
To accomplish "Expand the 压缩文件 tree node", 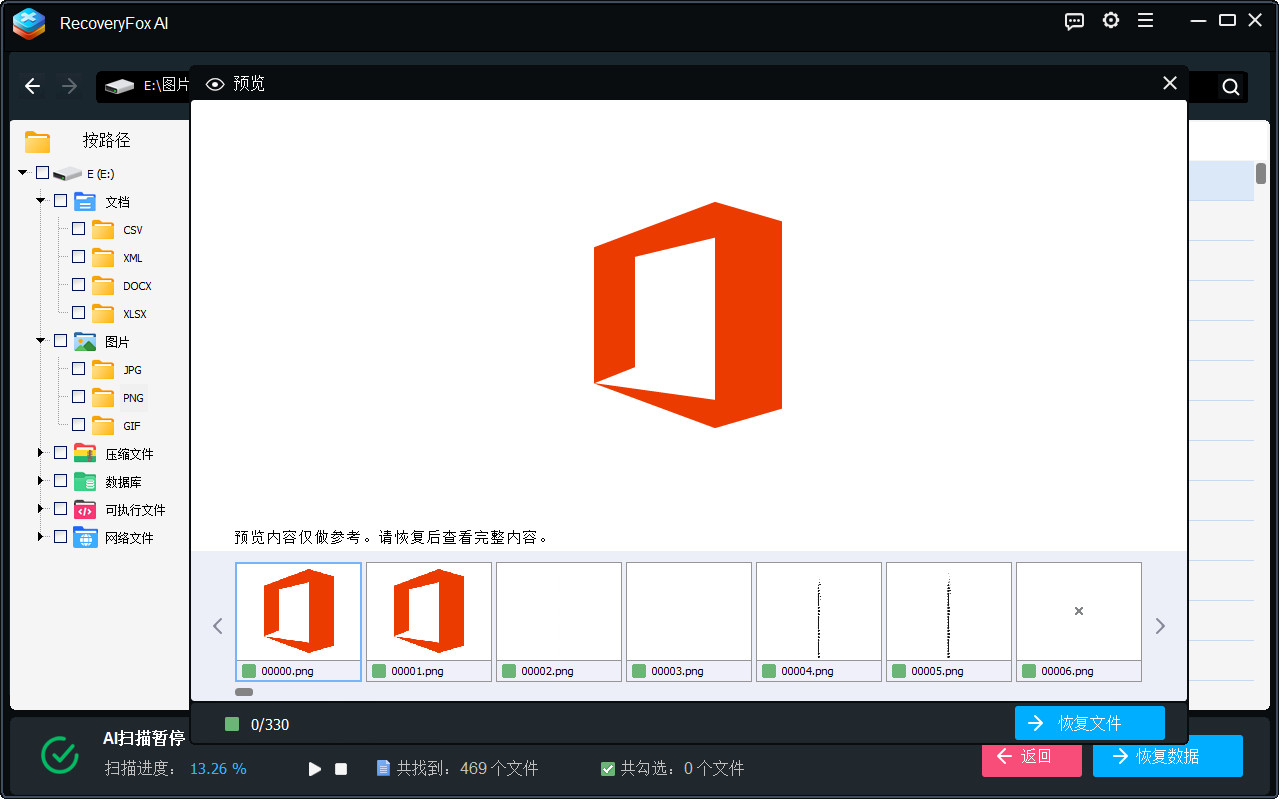I will pyautogui.click(x=40, y=452).
